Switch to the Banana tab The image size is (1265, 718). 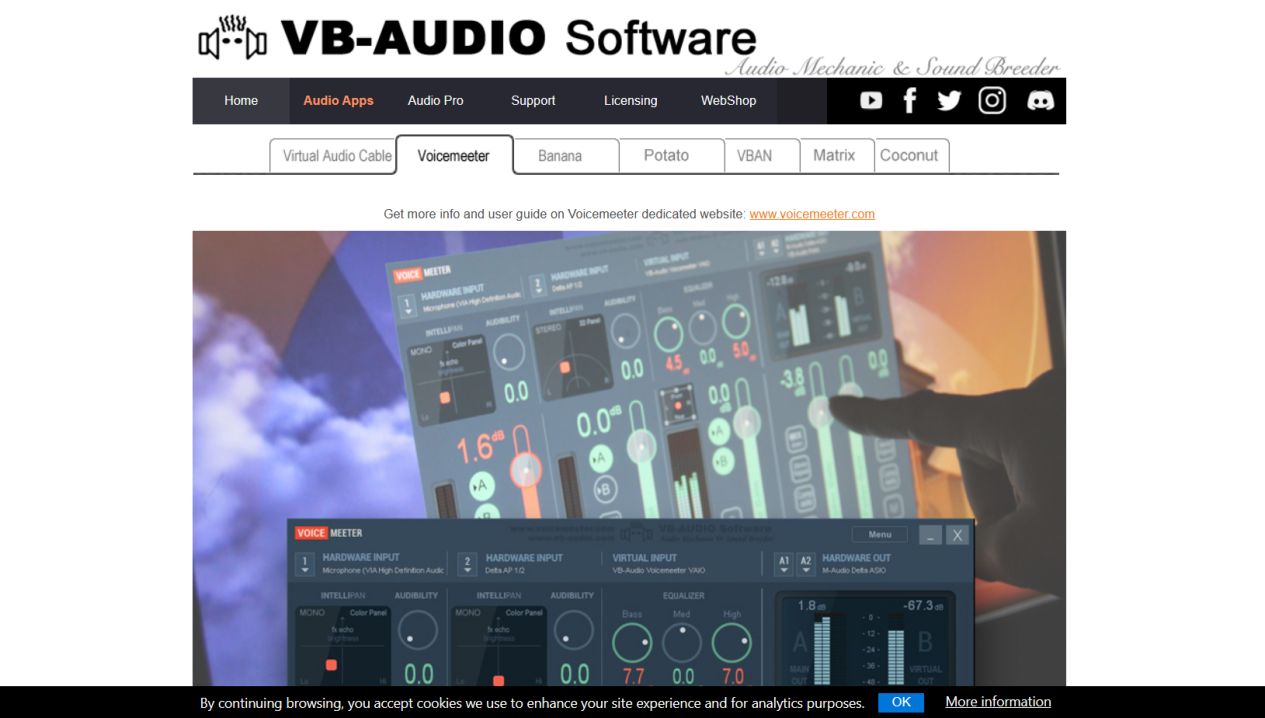point(565,156)
